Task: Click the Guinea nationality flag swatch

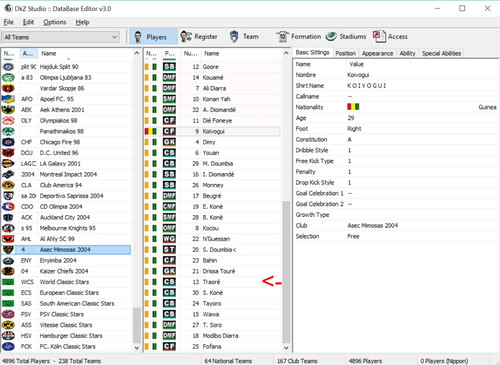Action: coord(353,107)
